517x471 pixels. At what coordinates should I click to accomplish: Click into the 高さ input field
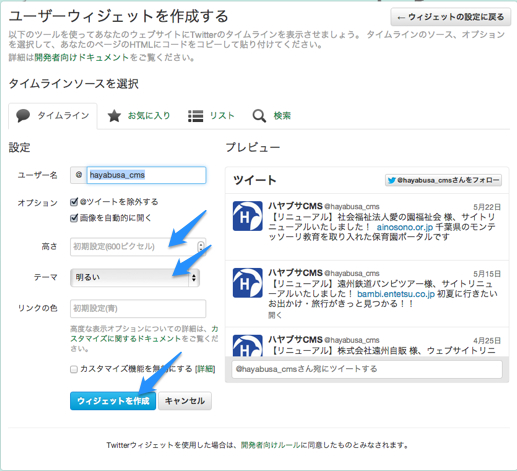coord(138,246)
